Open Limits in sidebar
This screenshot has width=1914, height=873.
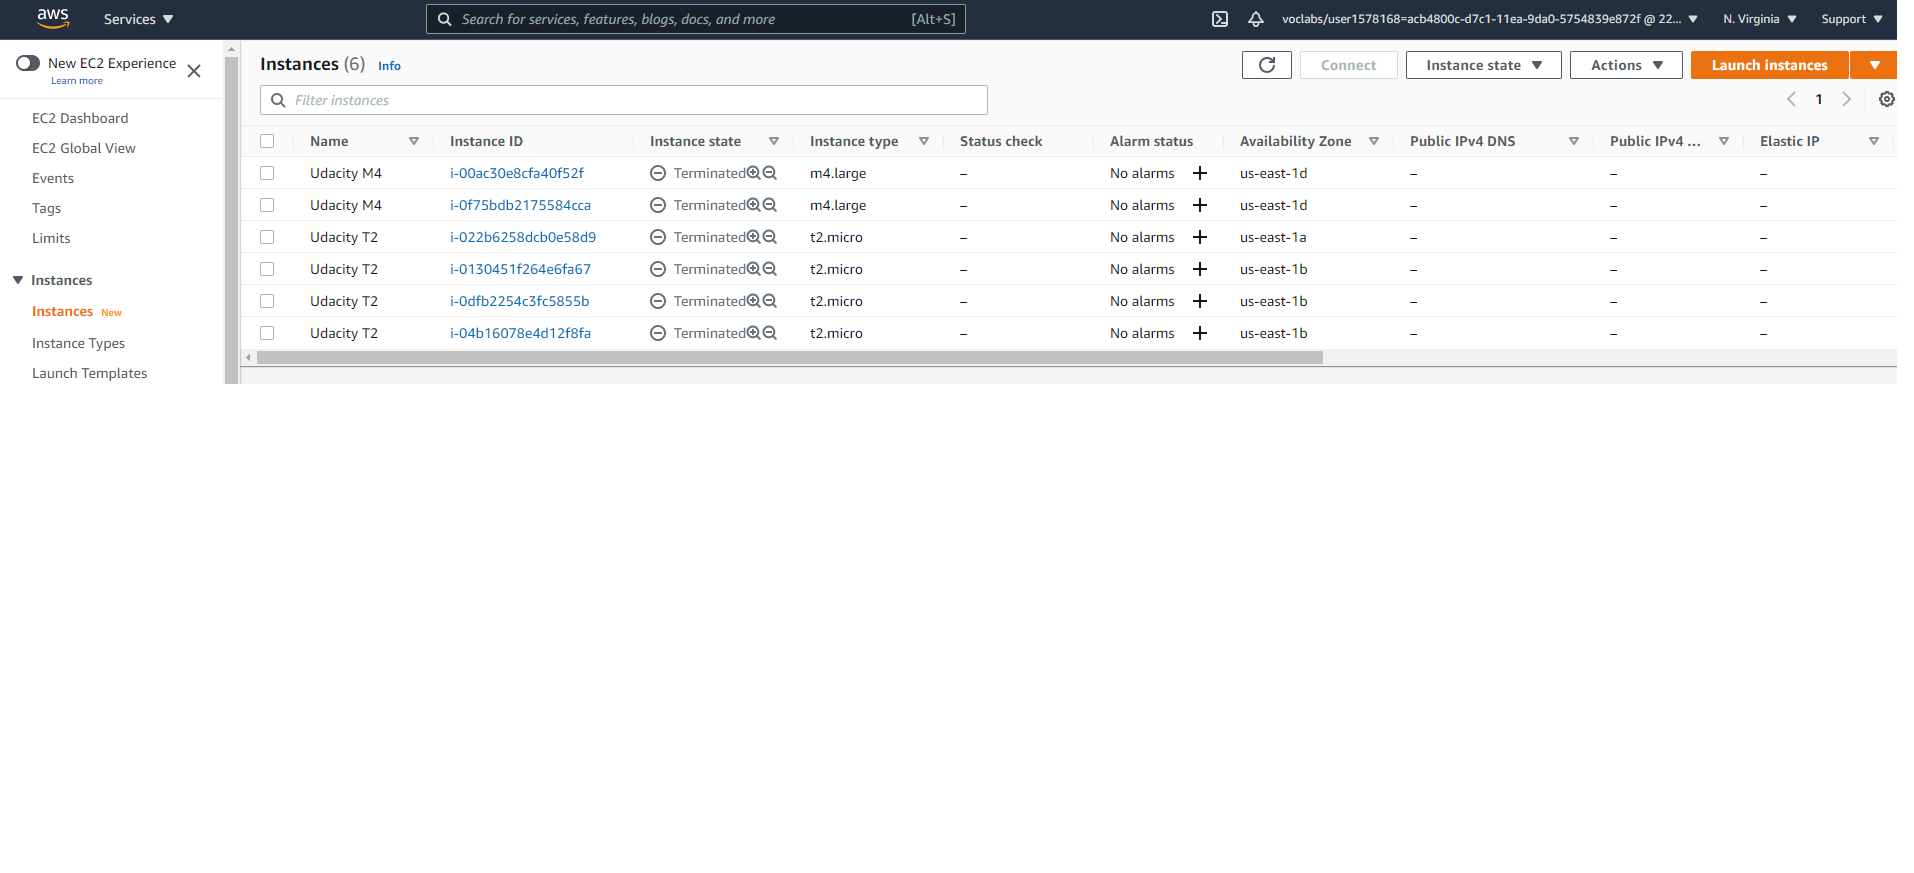click(x=51, y=238)
